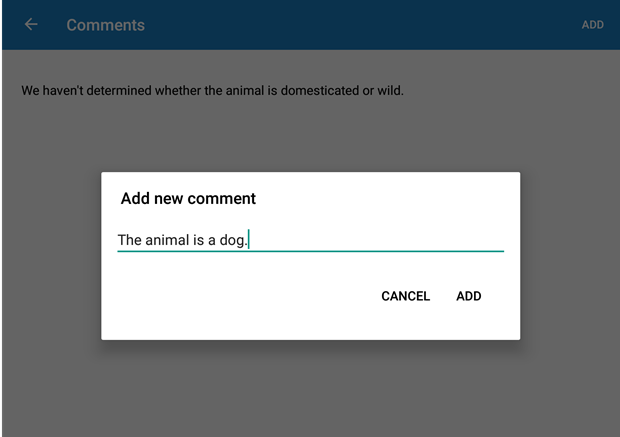This screenshot has height=437, width=620.
Task: Click the word "dog" in the input
Action: 232,240
